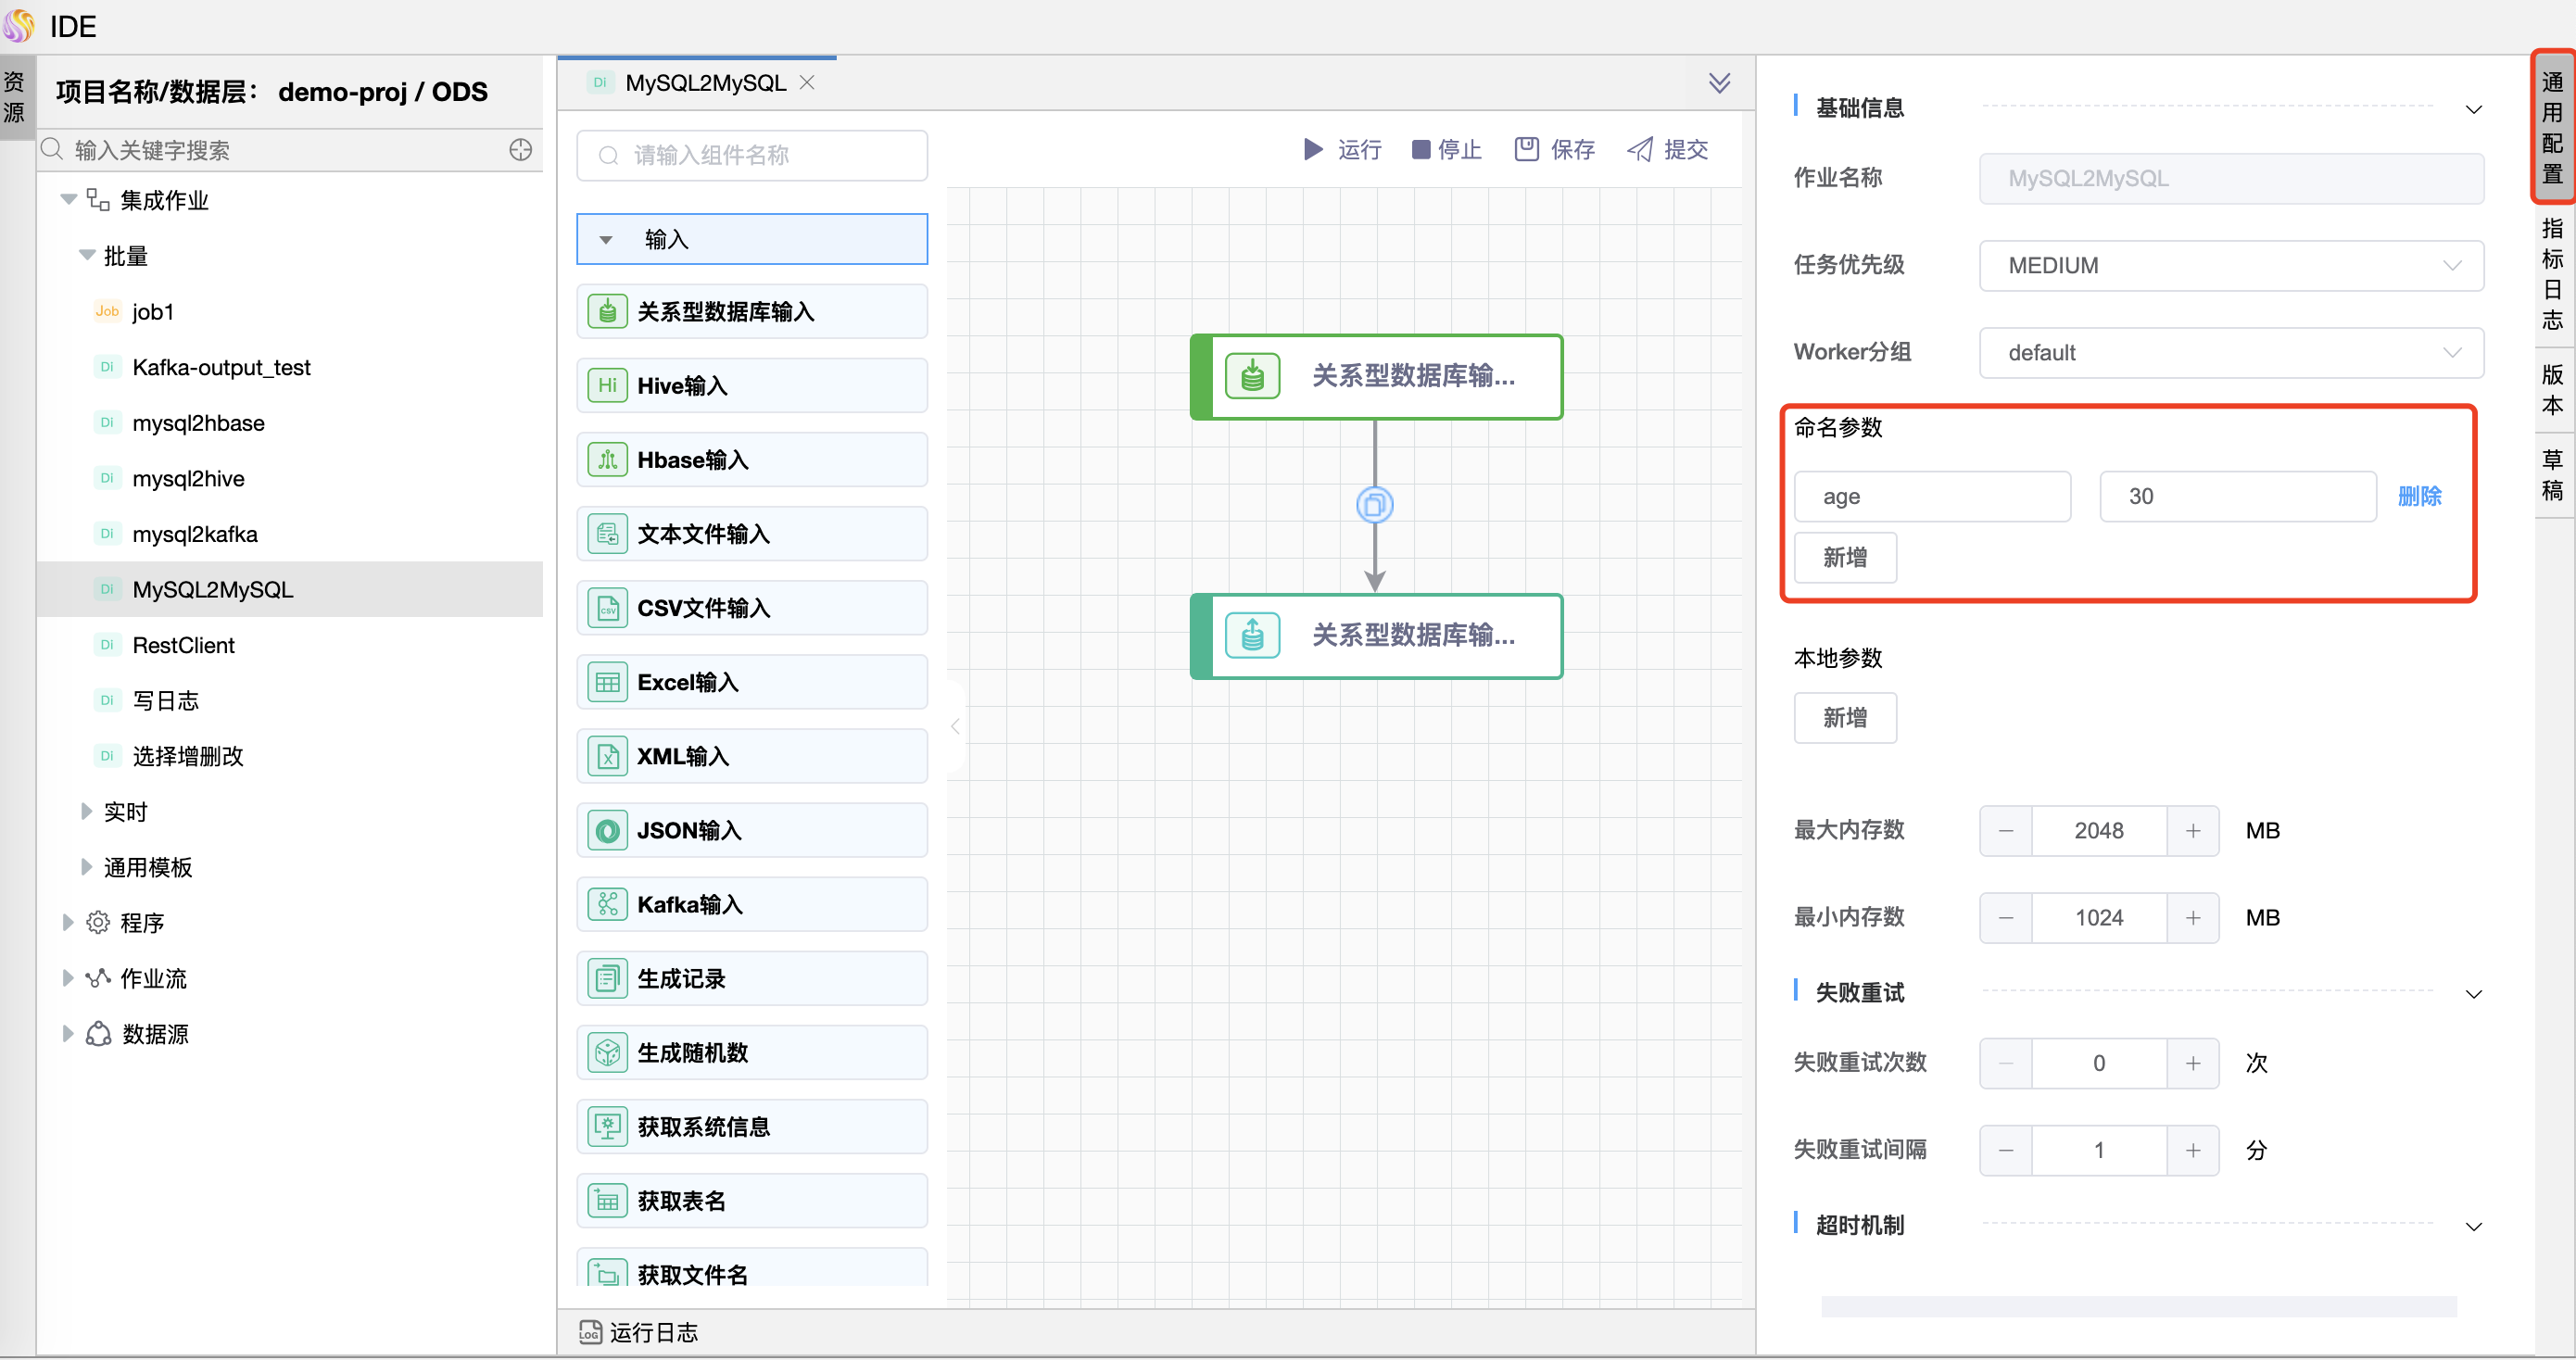
Task: Increase 最大内存数 with the plus button
Action: click(x=2192, y=830)
